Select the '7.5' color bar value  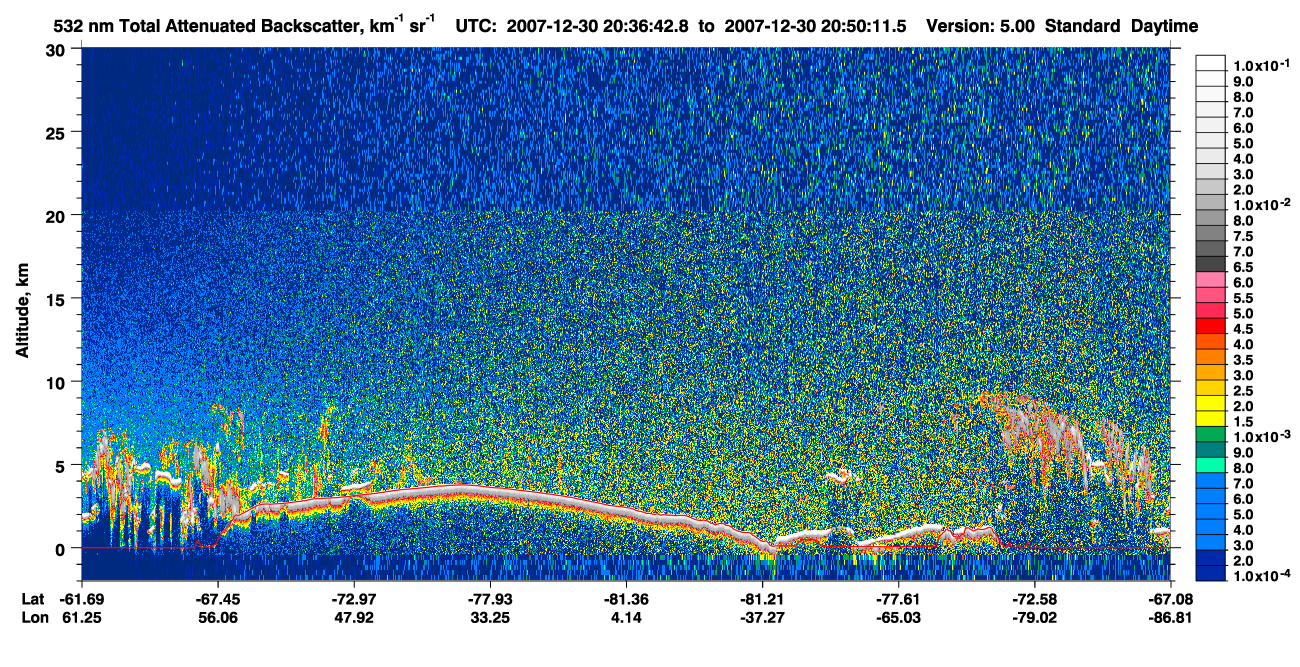tap(1243, 236)
